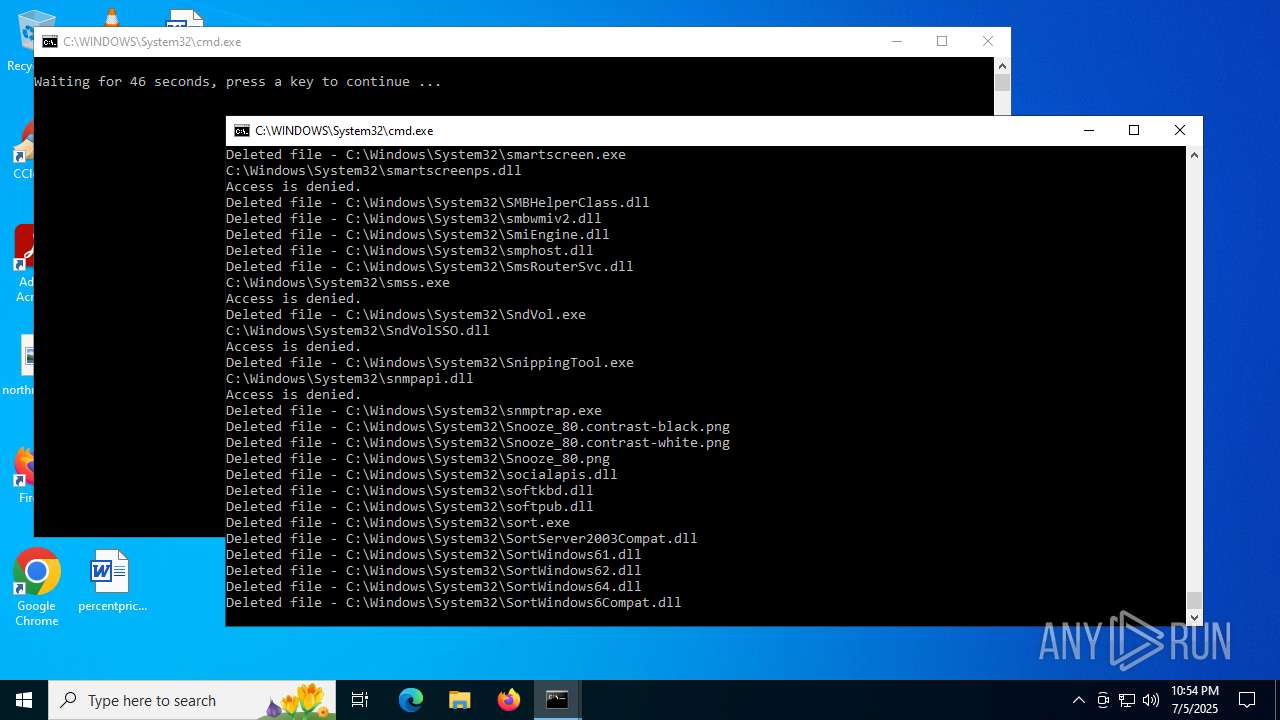Click the SndVolSSO.dll path line
The width and height of the screenshot is (1280, 720).
(358, 331)
